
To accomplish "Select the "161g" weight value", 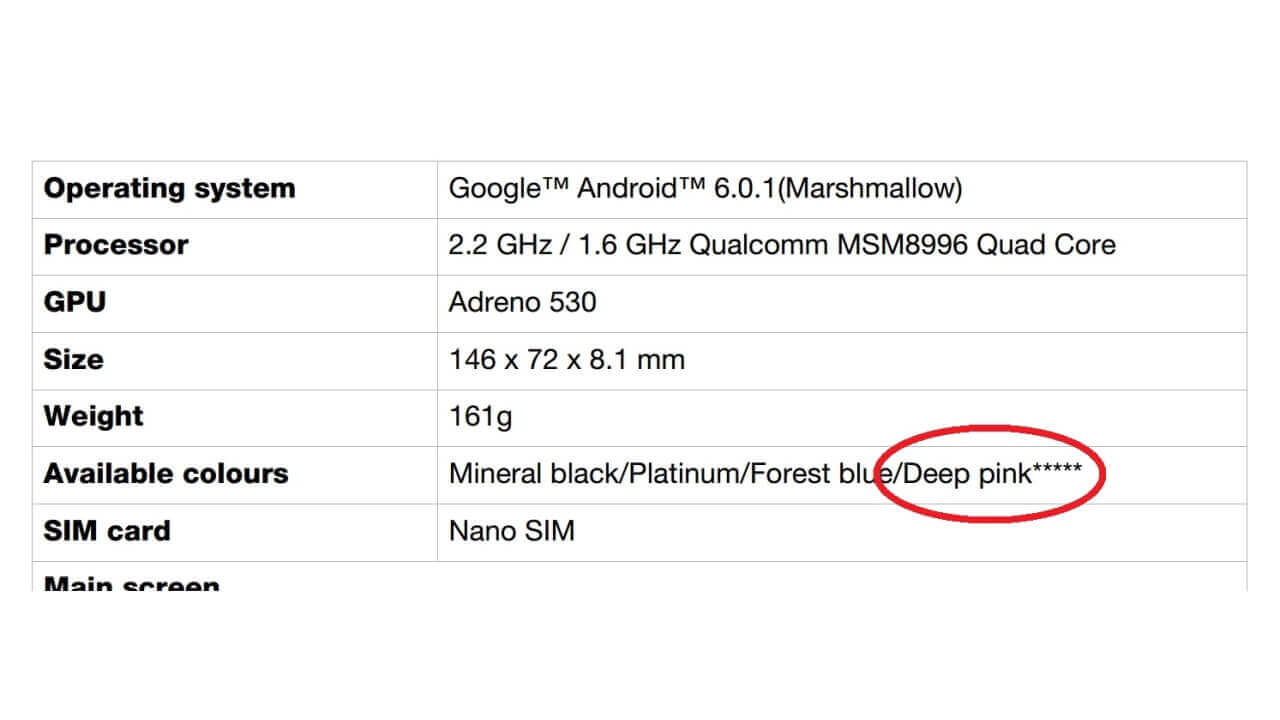I will pos(481,417).
